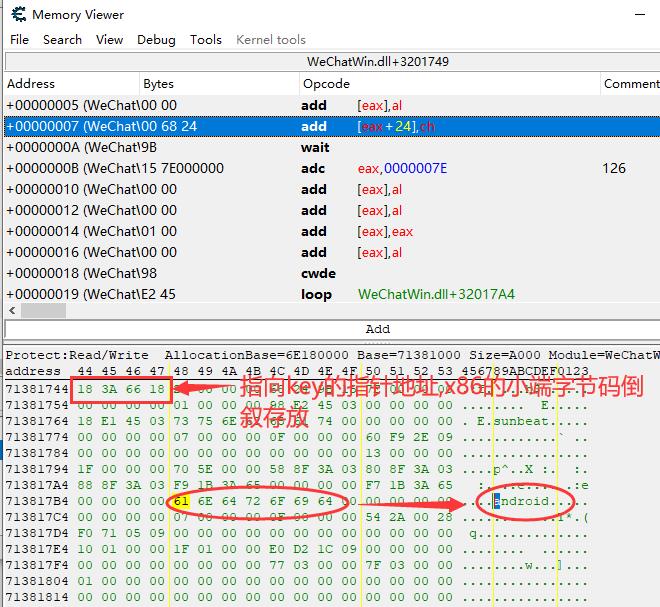
Task: Click hex row address 71381784
Action: [37, 453]
